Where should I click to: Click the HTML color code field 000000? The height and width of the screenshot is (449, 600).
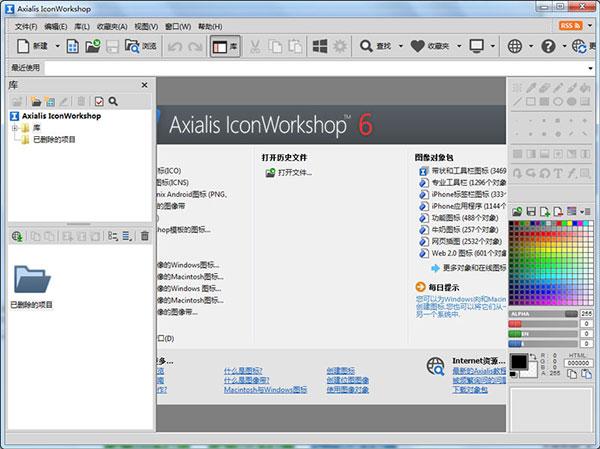(578, 363)
